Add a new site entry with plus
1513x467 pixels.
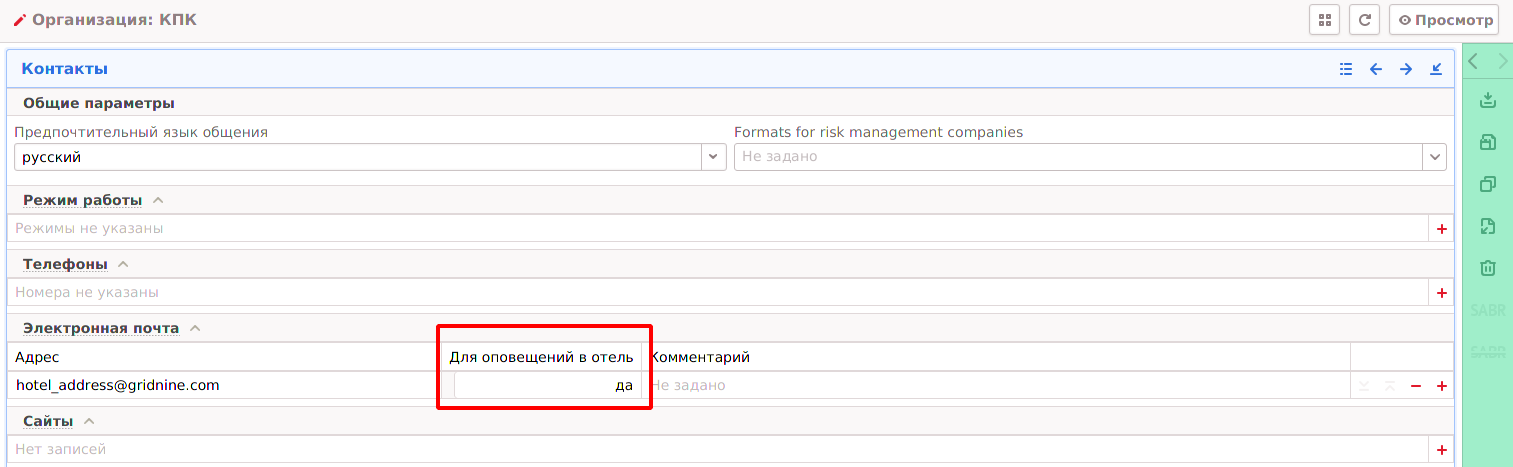click(1441, 450)
